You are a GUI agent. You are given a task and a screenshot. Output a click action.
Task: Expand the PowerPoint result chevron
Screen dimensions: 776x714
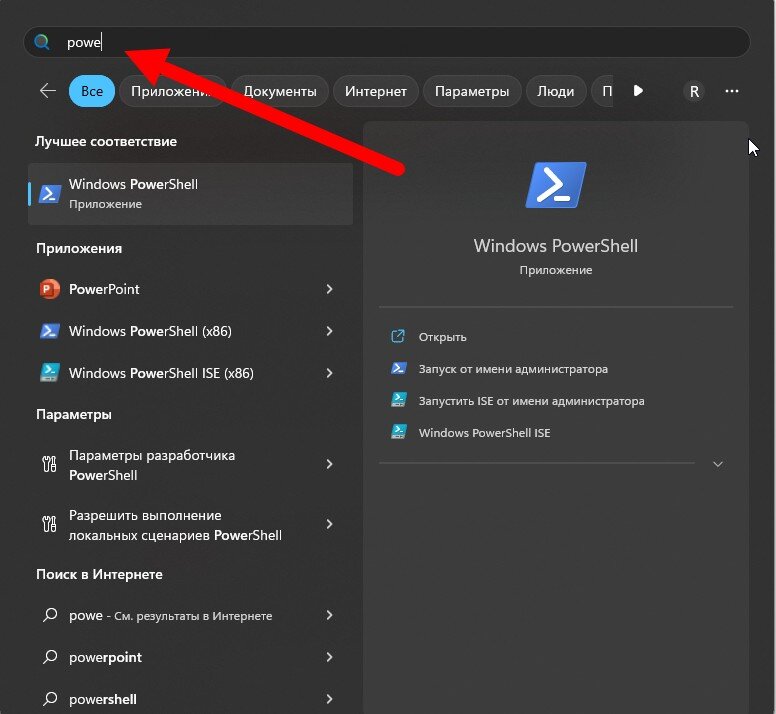329,289
